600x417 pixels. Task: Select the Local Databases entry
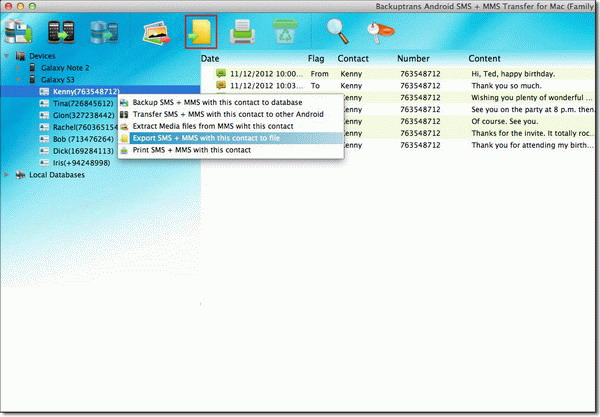(x=57, y=175)
